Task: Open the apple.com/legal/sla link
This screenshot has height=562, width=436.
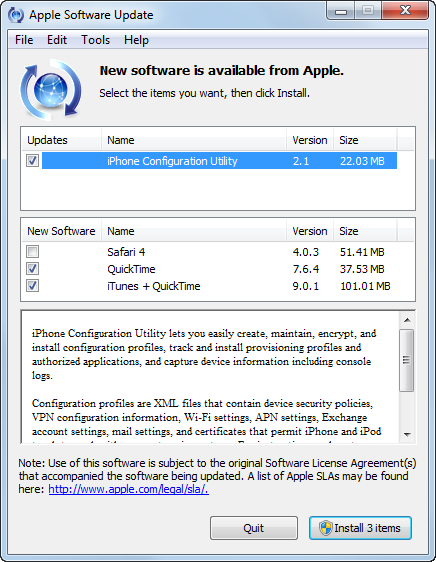Action: coord(128,489)
